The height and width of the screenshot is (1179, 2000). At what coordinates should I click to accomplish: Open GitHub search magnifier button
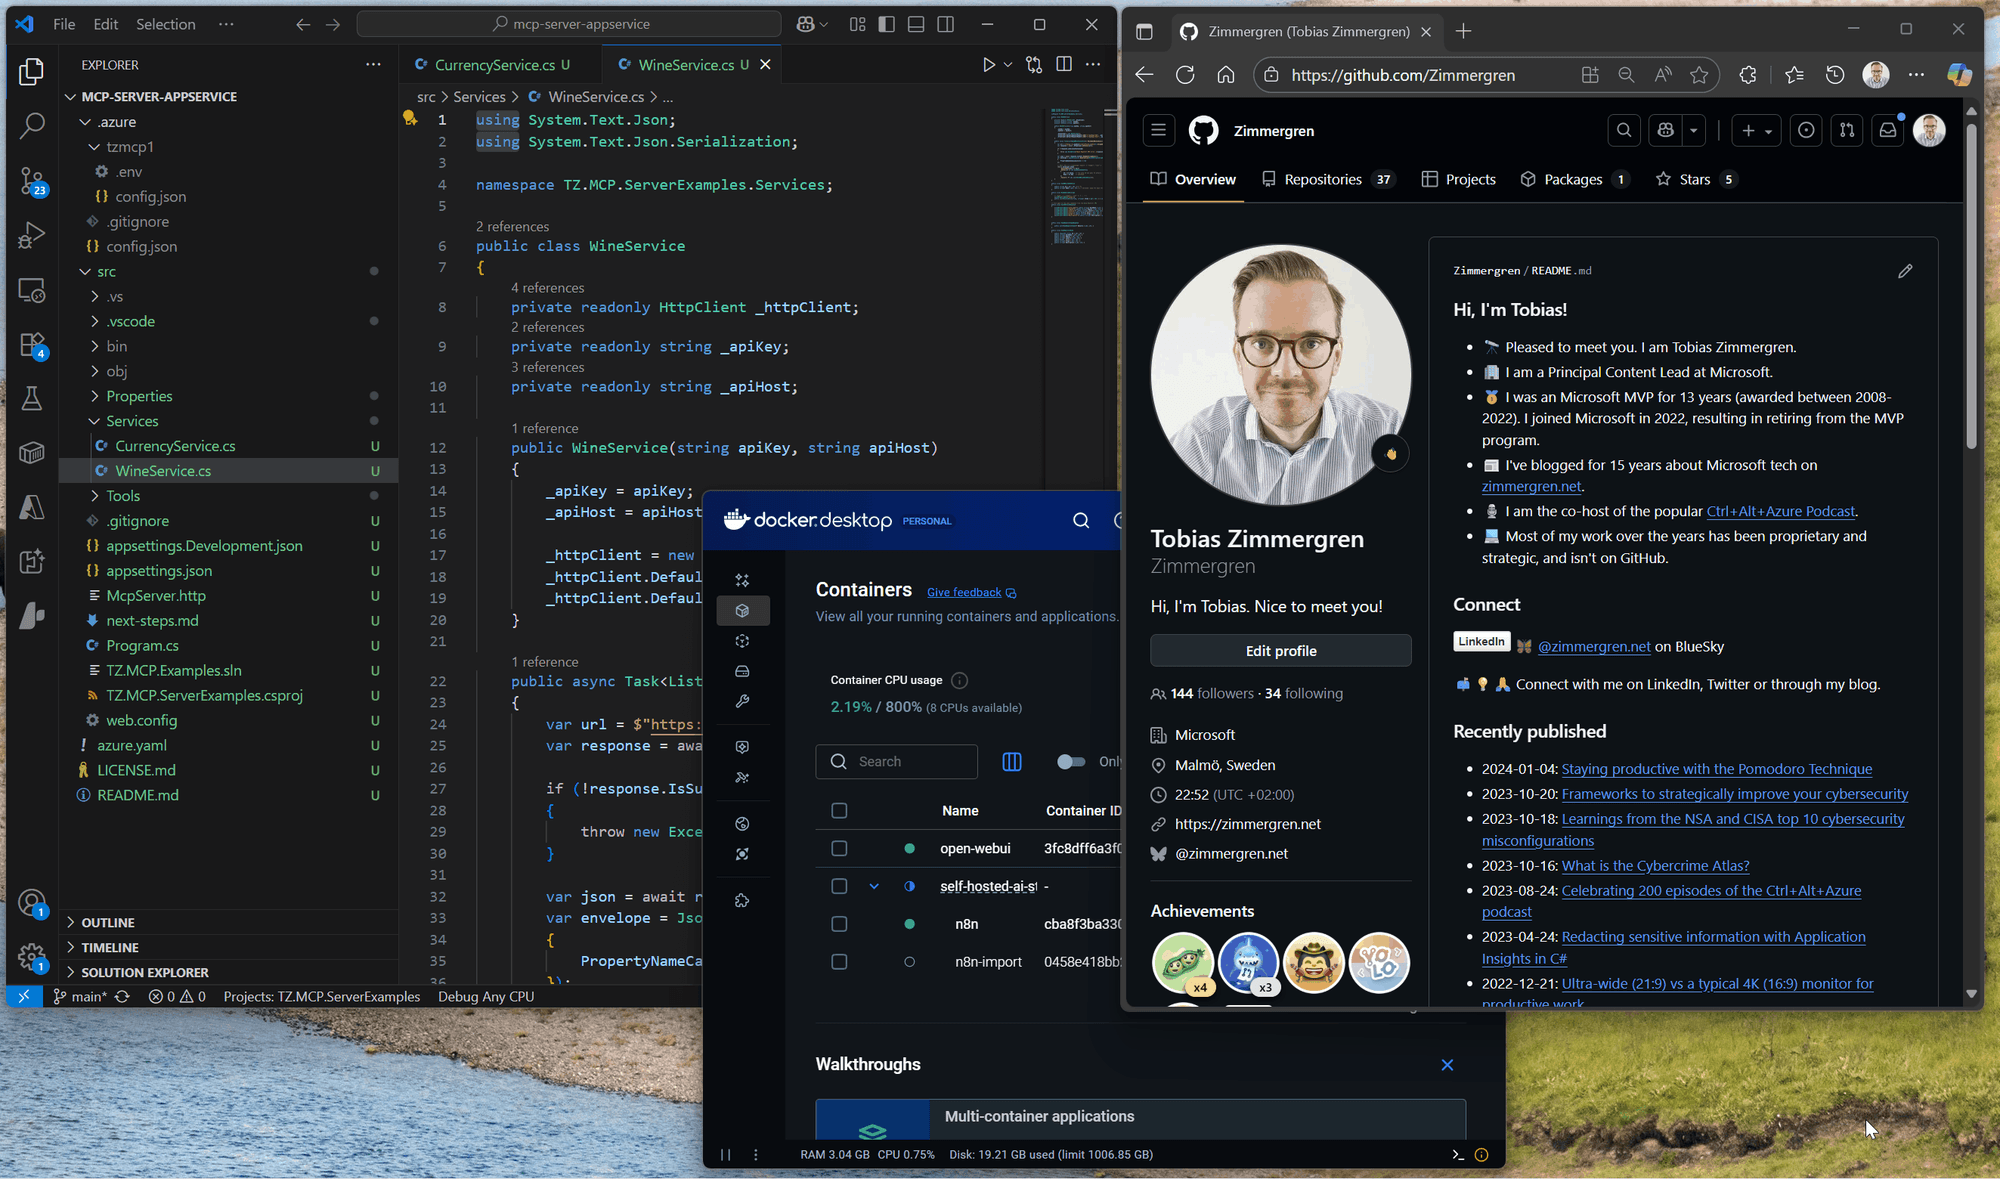click(1624, 130)
